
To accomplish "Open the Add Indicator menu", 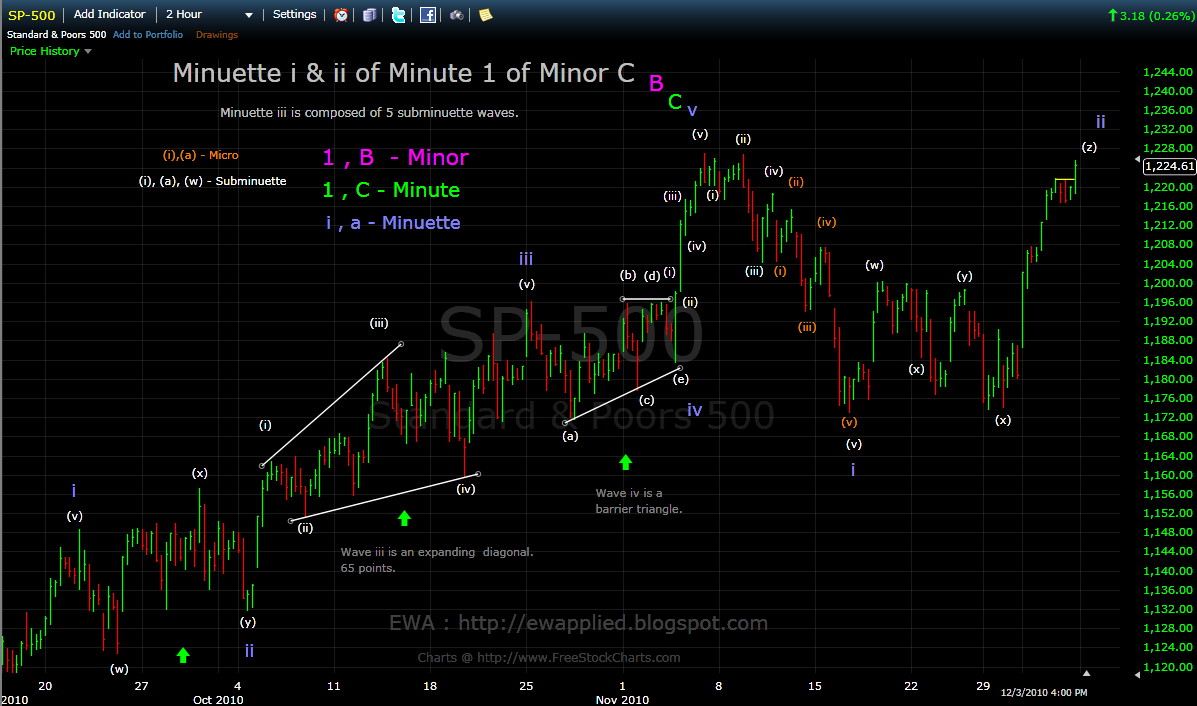I will [x=109, y=15].
